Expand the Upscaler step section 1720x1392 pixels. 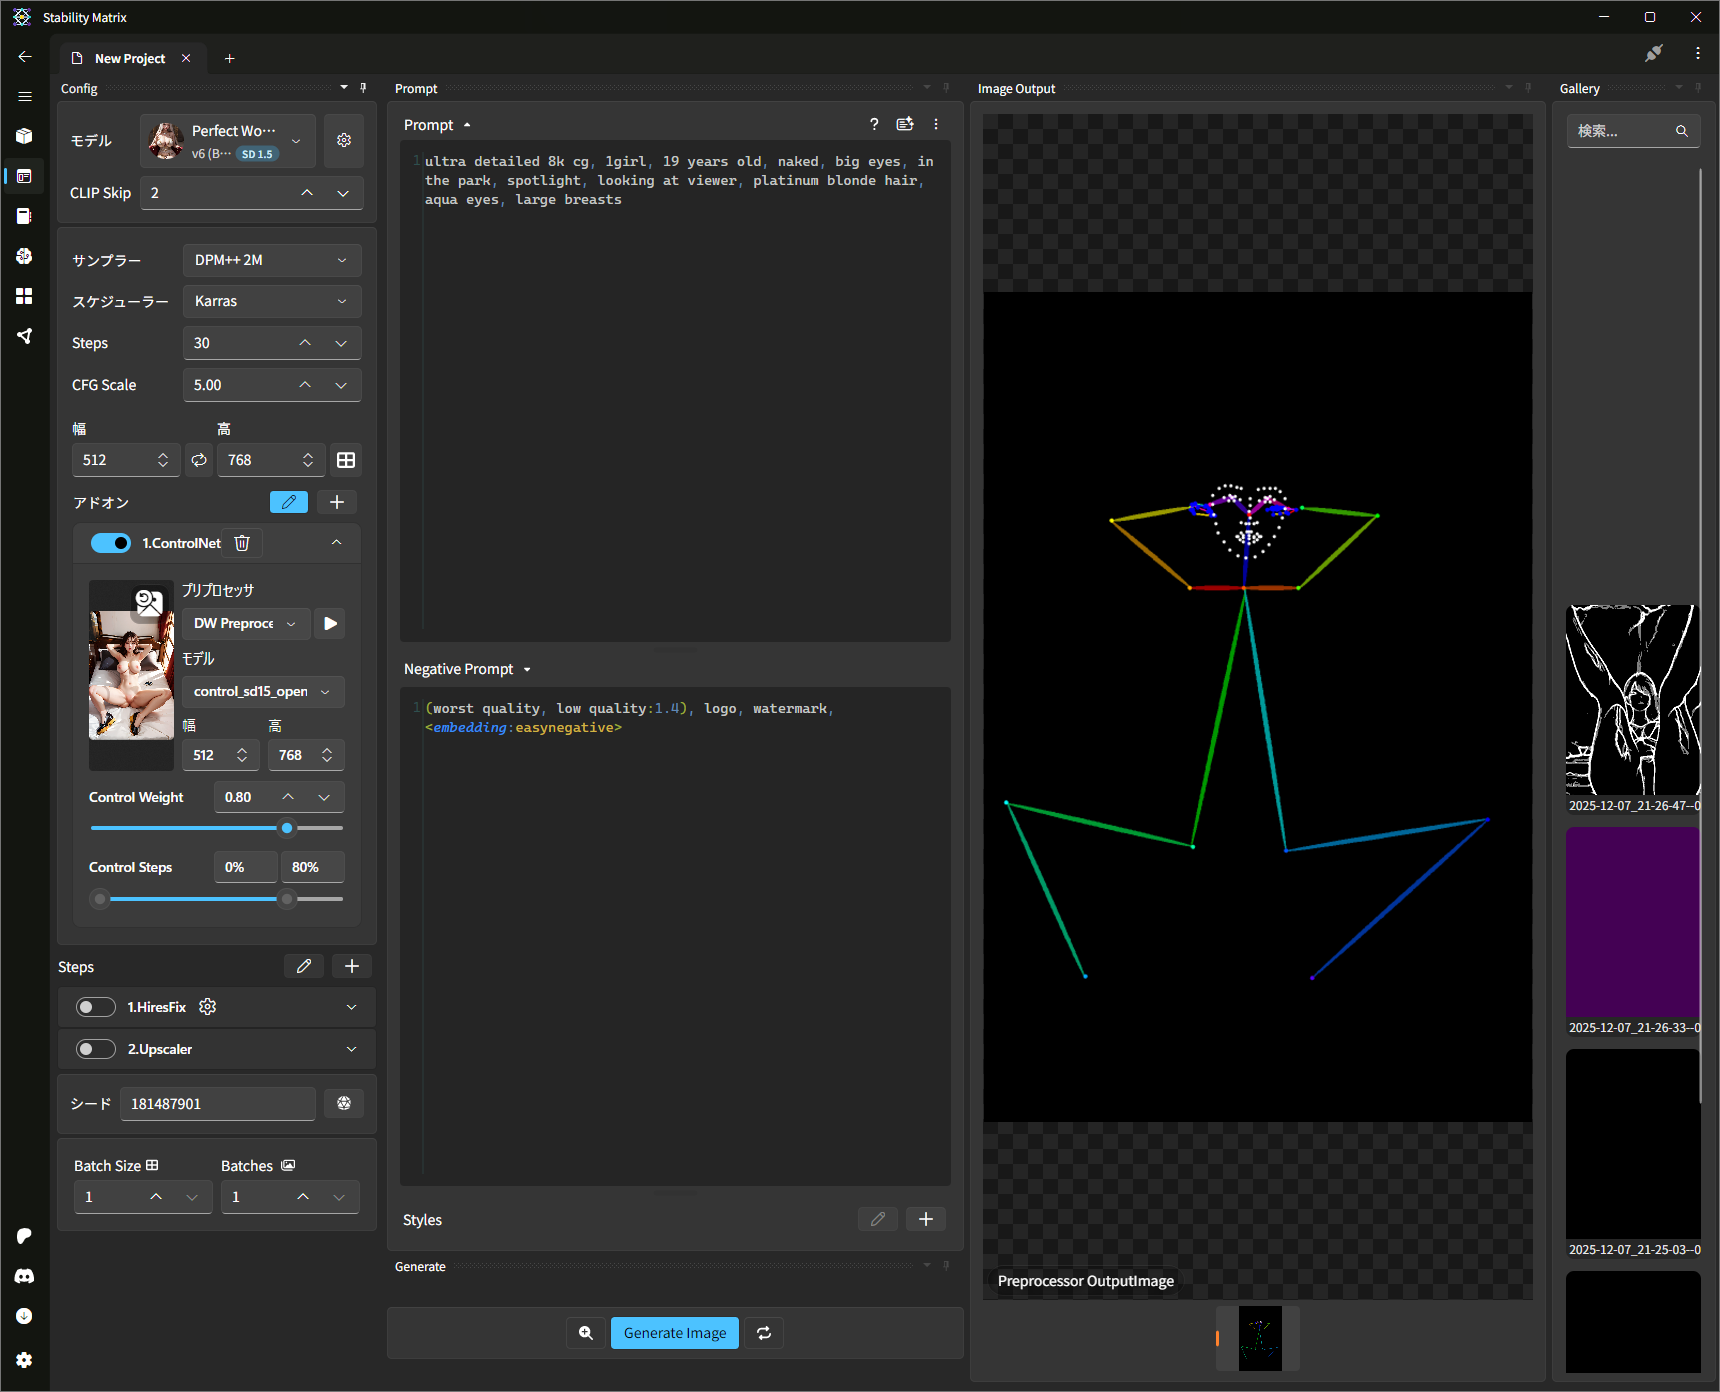point(351,1049)
